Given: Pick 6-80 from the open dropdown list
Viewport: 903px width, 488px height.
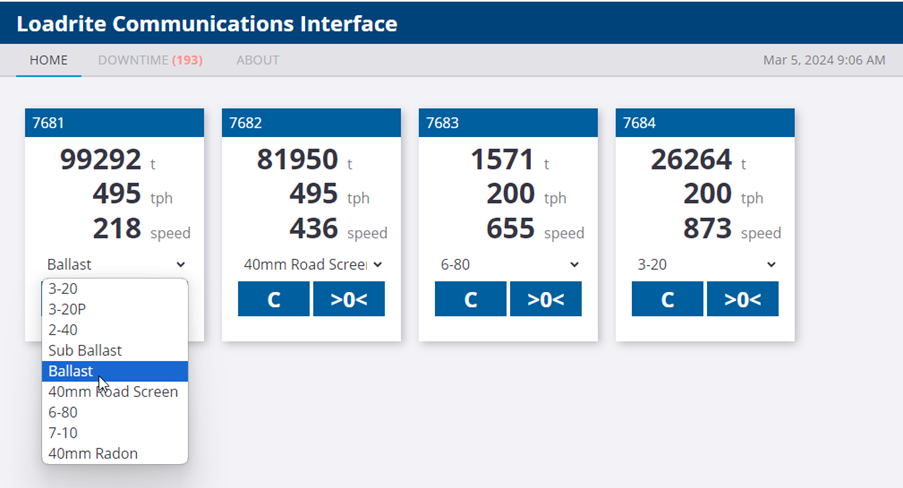Looking at the screenshot, I should 115,413.
